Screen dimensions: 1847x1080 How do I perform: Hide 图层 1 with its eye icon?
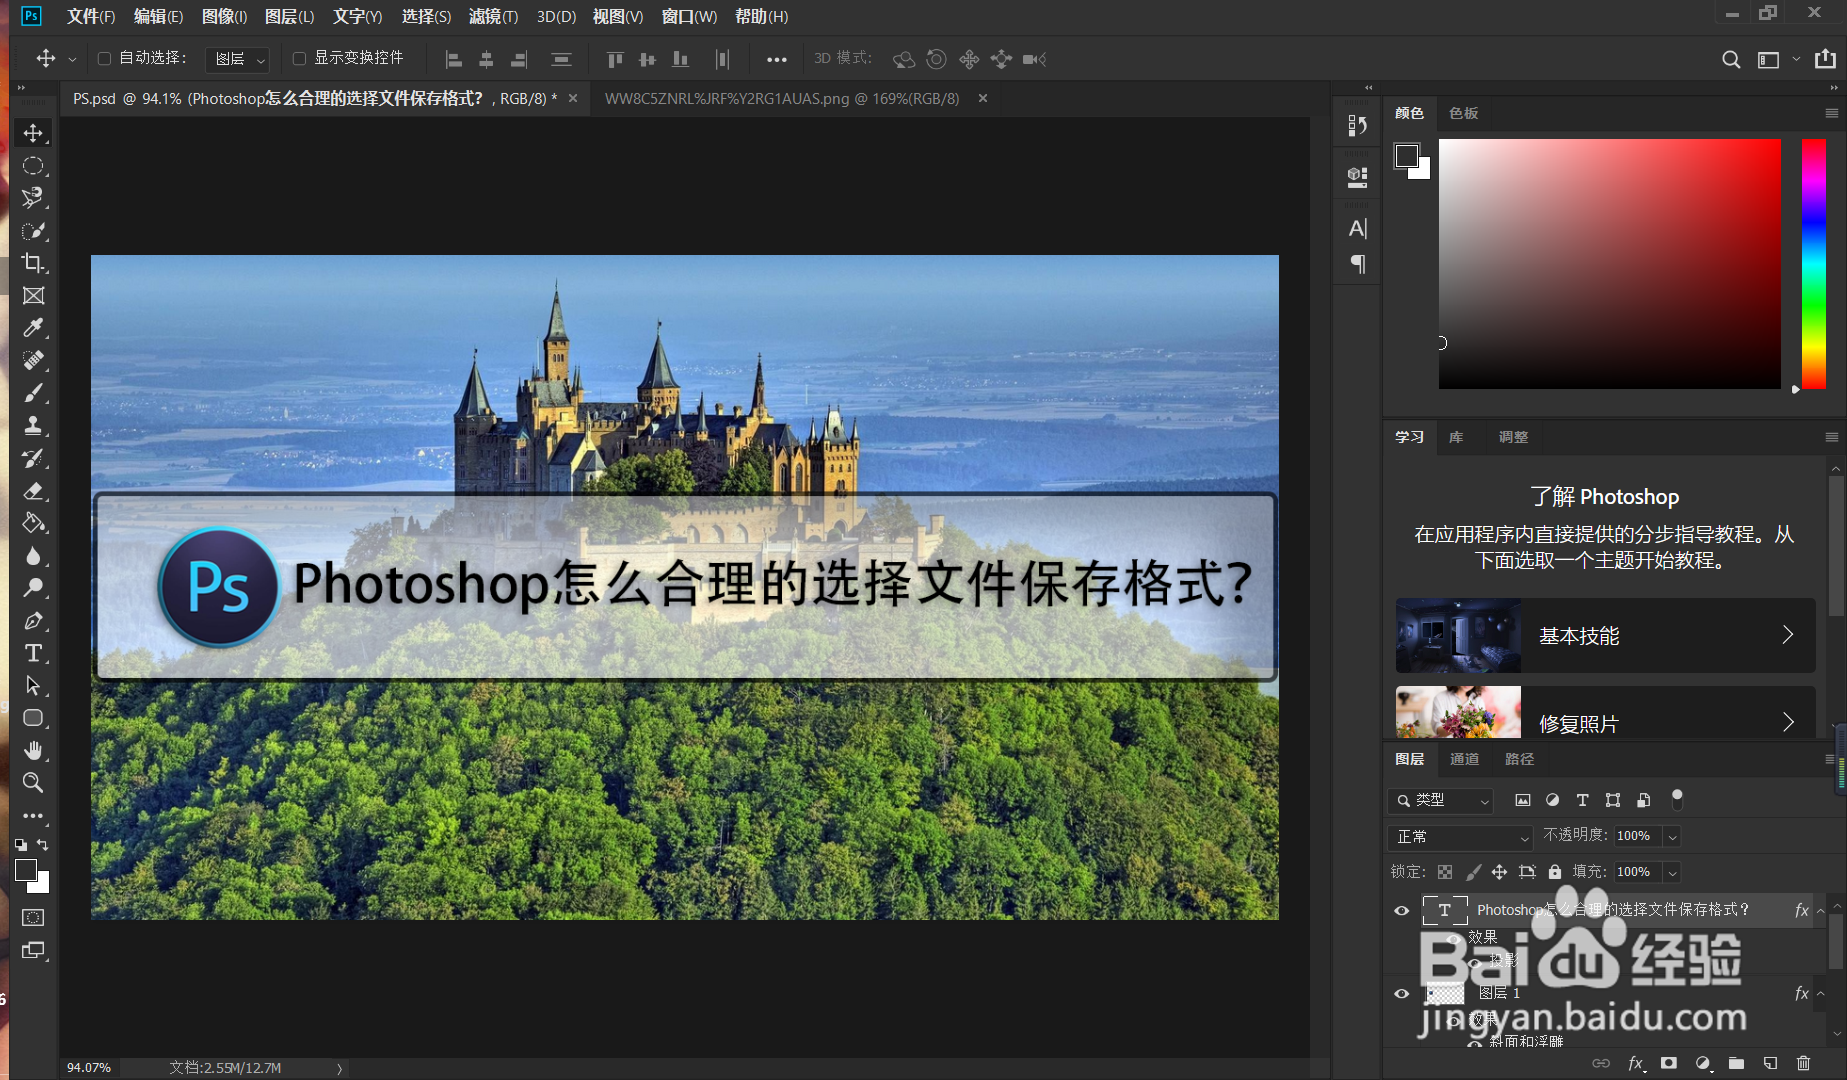tap(1402, 993)
